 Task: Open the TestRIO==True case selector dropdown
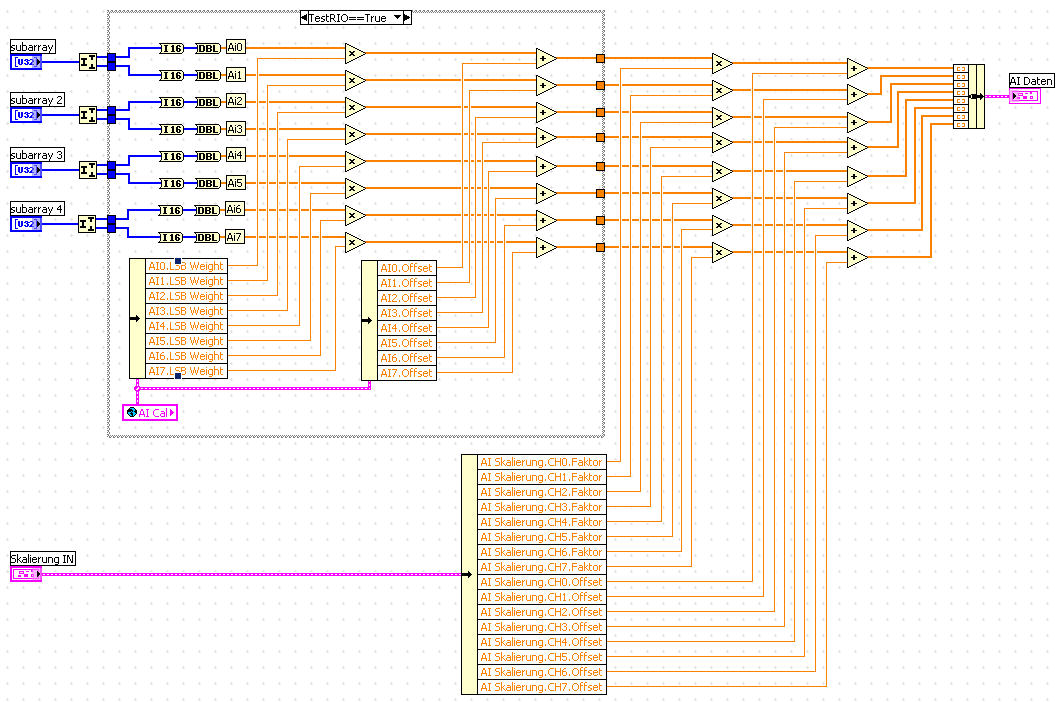(x=398, y=18)
